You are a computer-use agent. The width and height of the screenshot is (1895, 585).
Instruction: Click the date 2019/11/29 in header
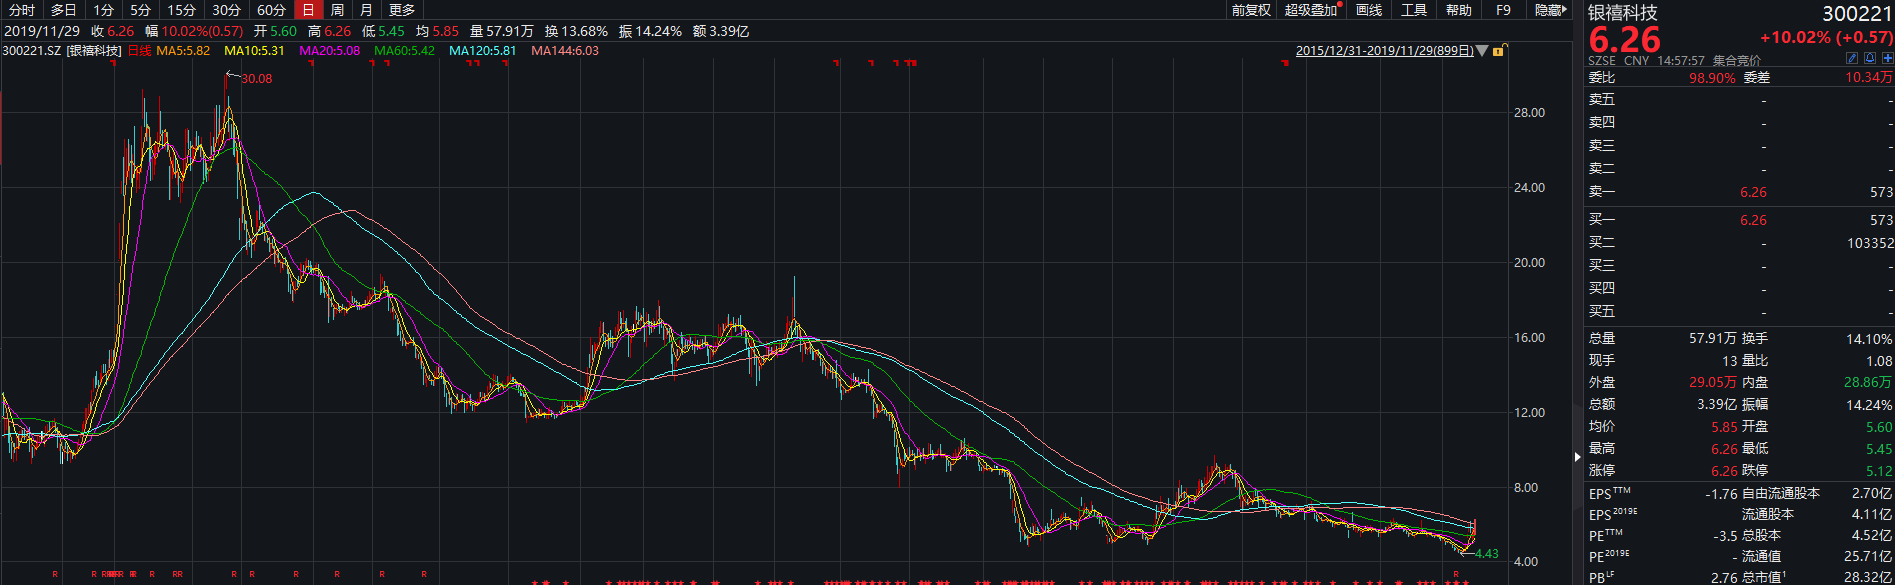(x=42, y=31)
